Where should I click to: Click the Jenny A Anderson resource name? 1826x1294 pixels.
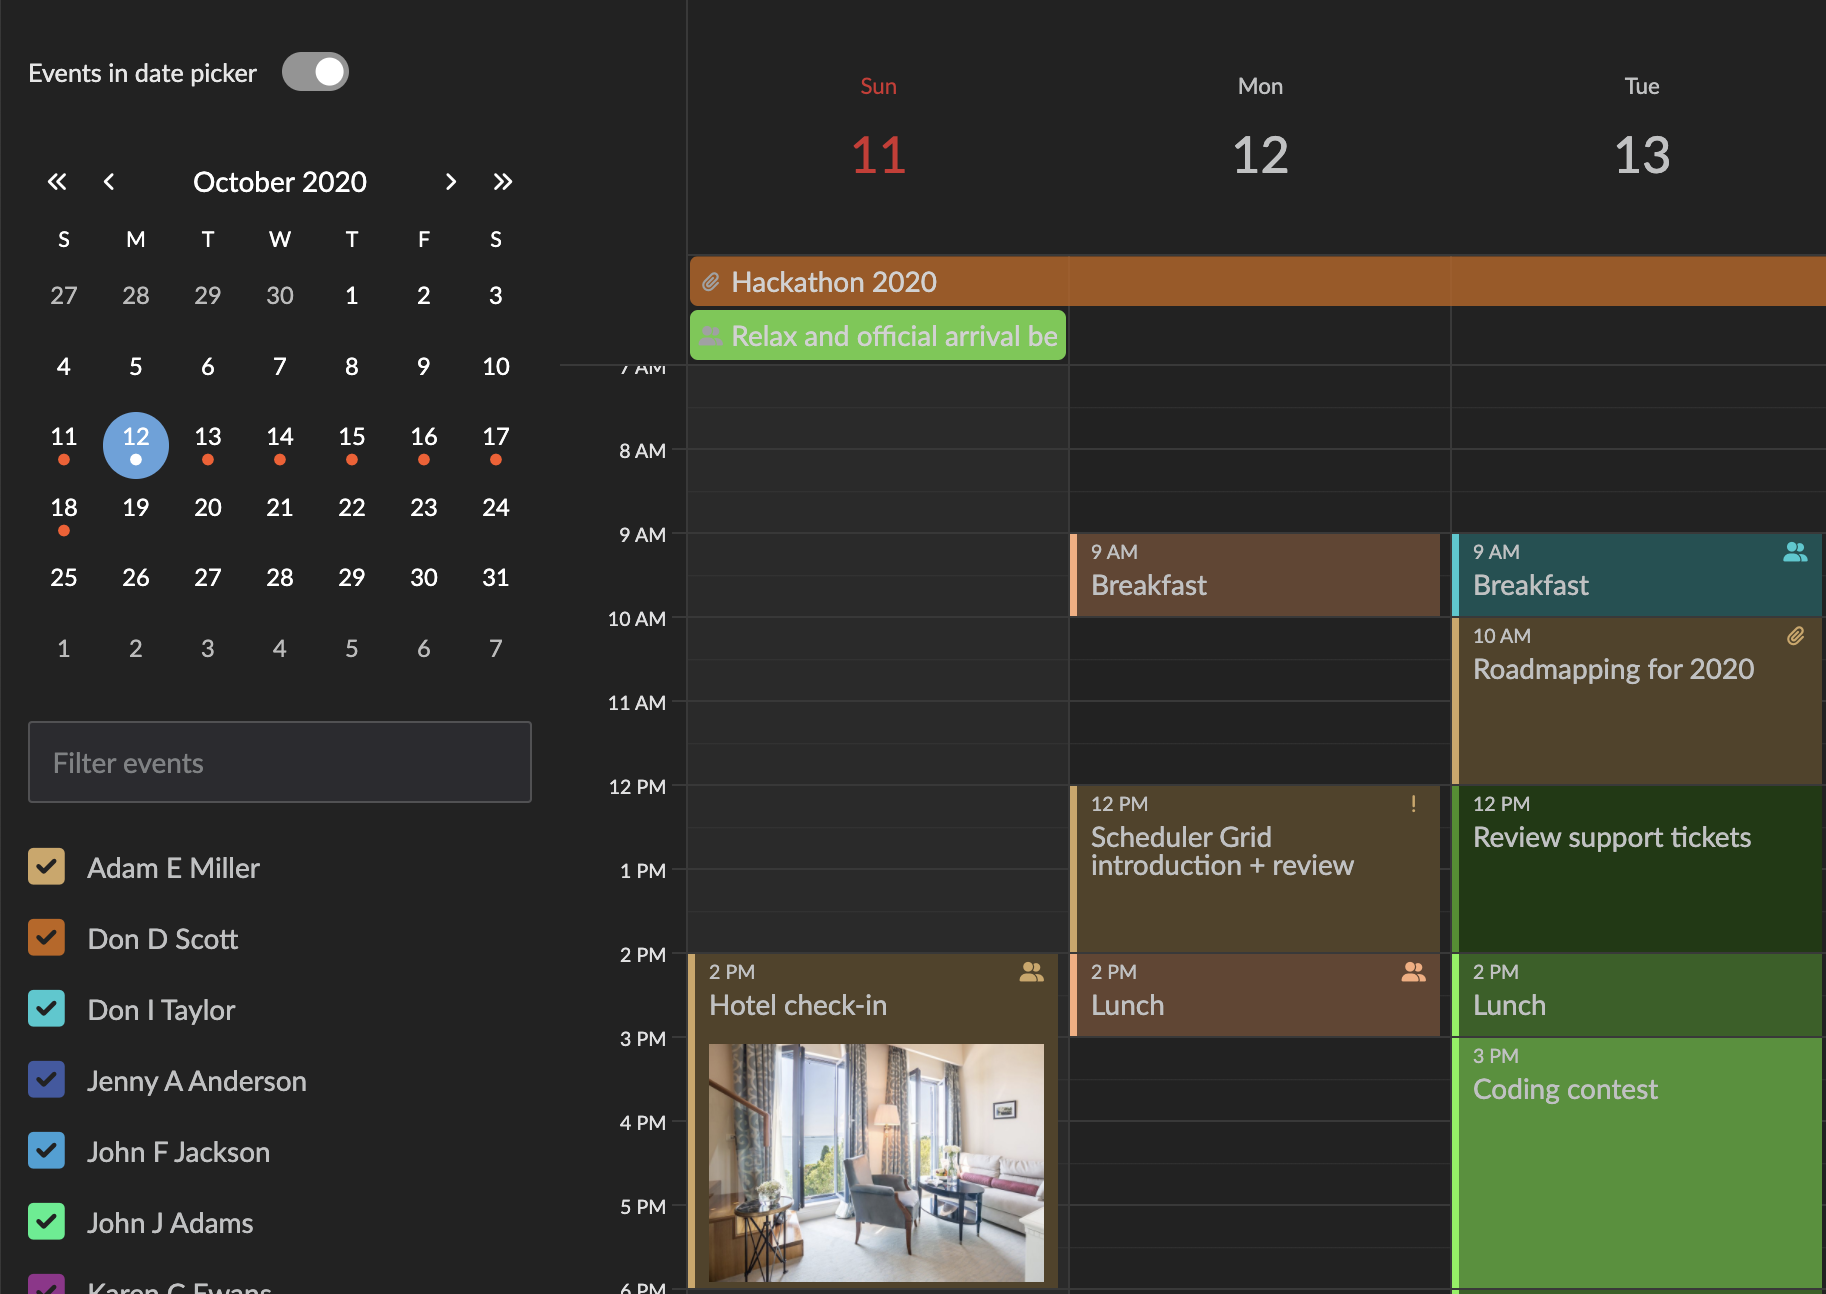[x=196, y=1080]
